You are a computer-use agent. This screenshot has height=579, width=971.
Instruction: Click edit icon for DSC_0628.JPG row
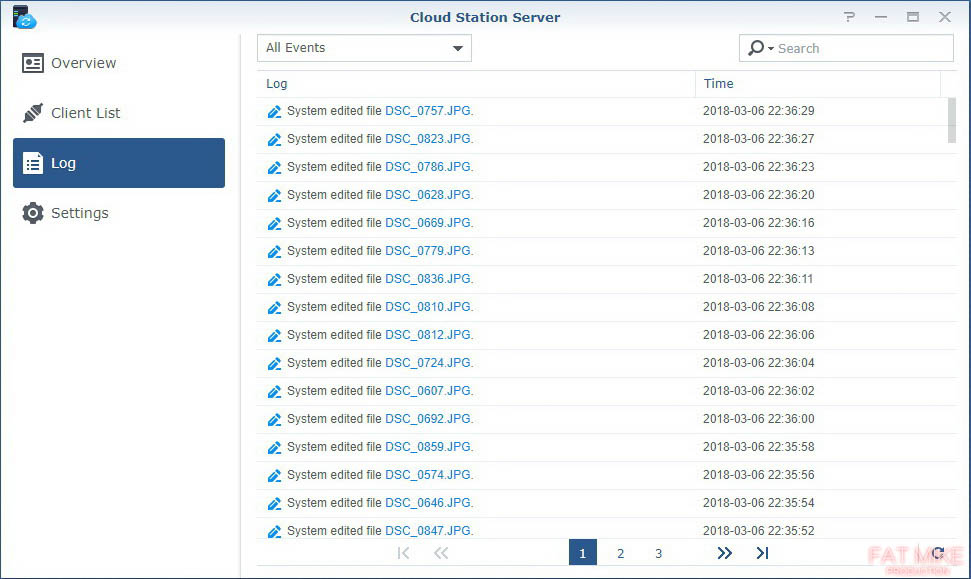click(x=274, y=195)
